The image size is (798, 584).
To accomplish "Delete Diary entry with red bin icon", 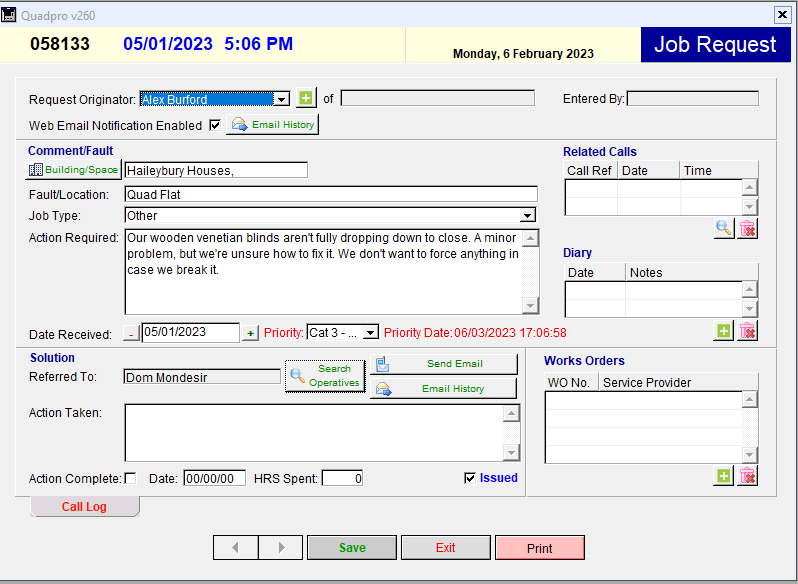I will (747, 331).
